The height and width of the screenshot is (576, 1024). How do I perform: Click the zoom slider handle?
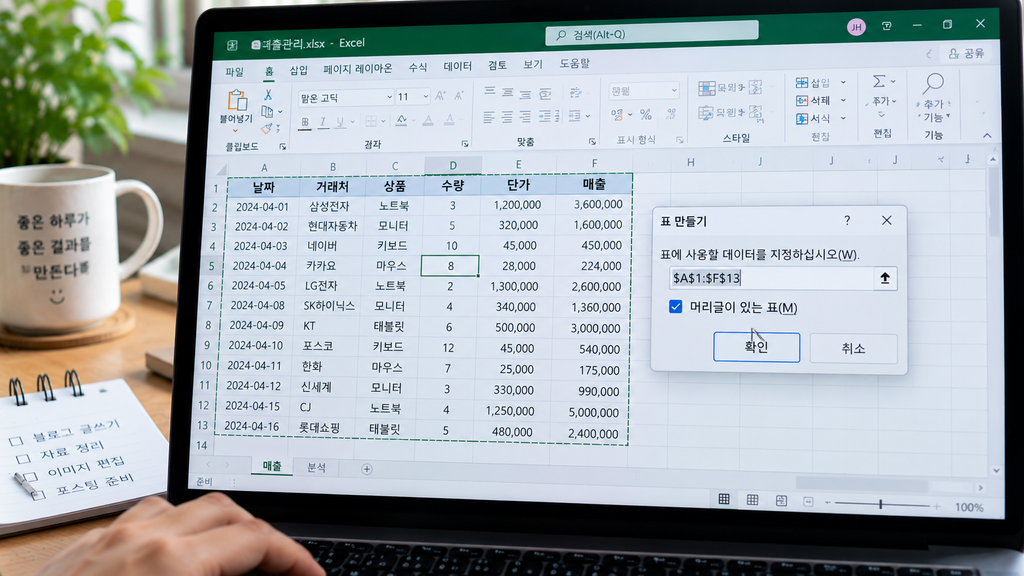point(880,504)
